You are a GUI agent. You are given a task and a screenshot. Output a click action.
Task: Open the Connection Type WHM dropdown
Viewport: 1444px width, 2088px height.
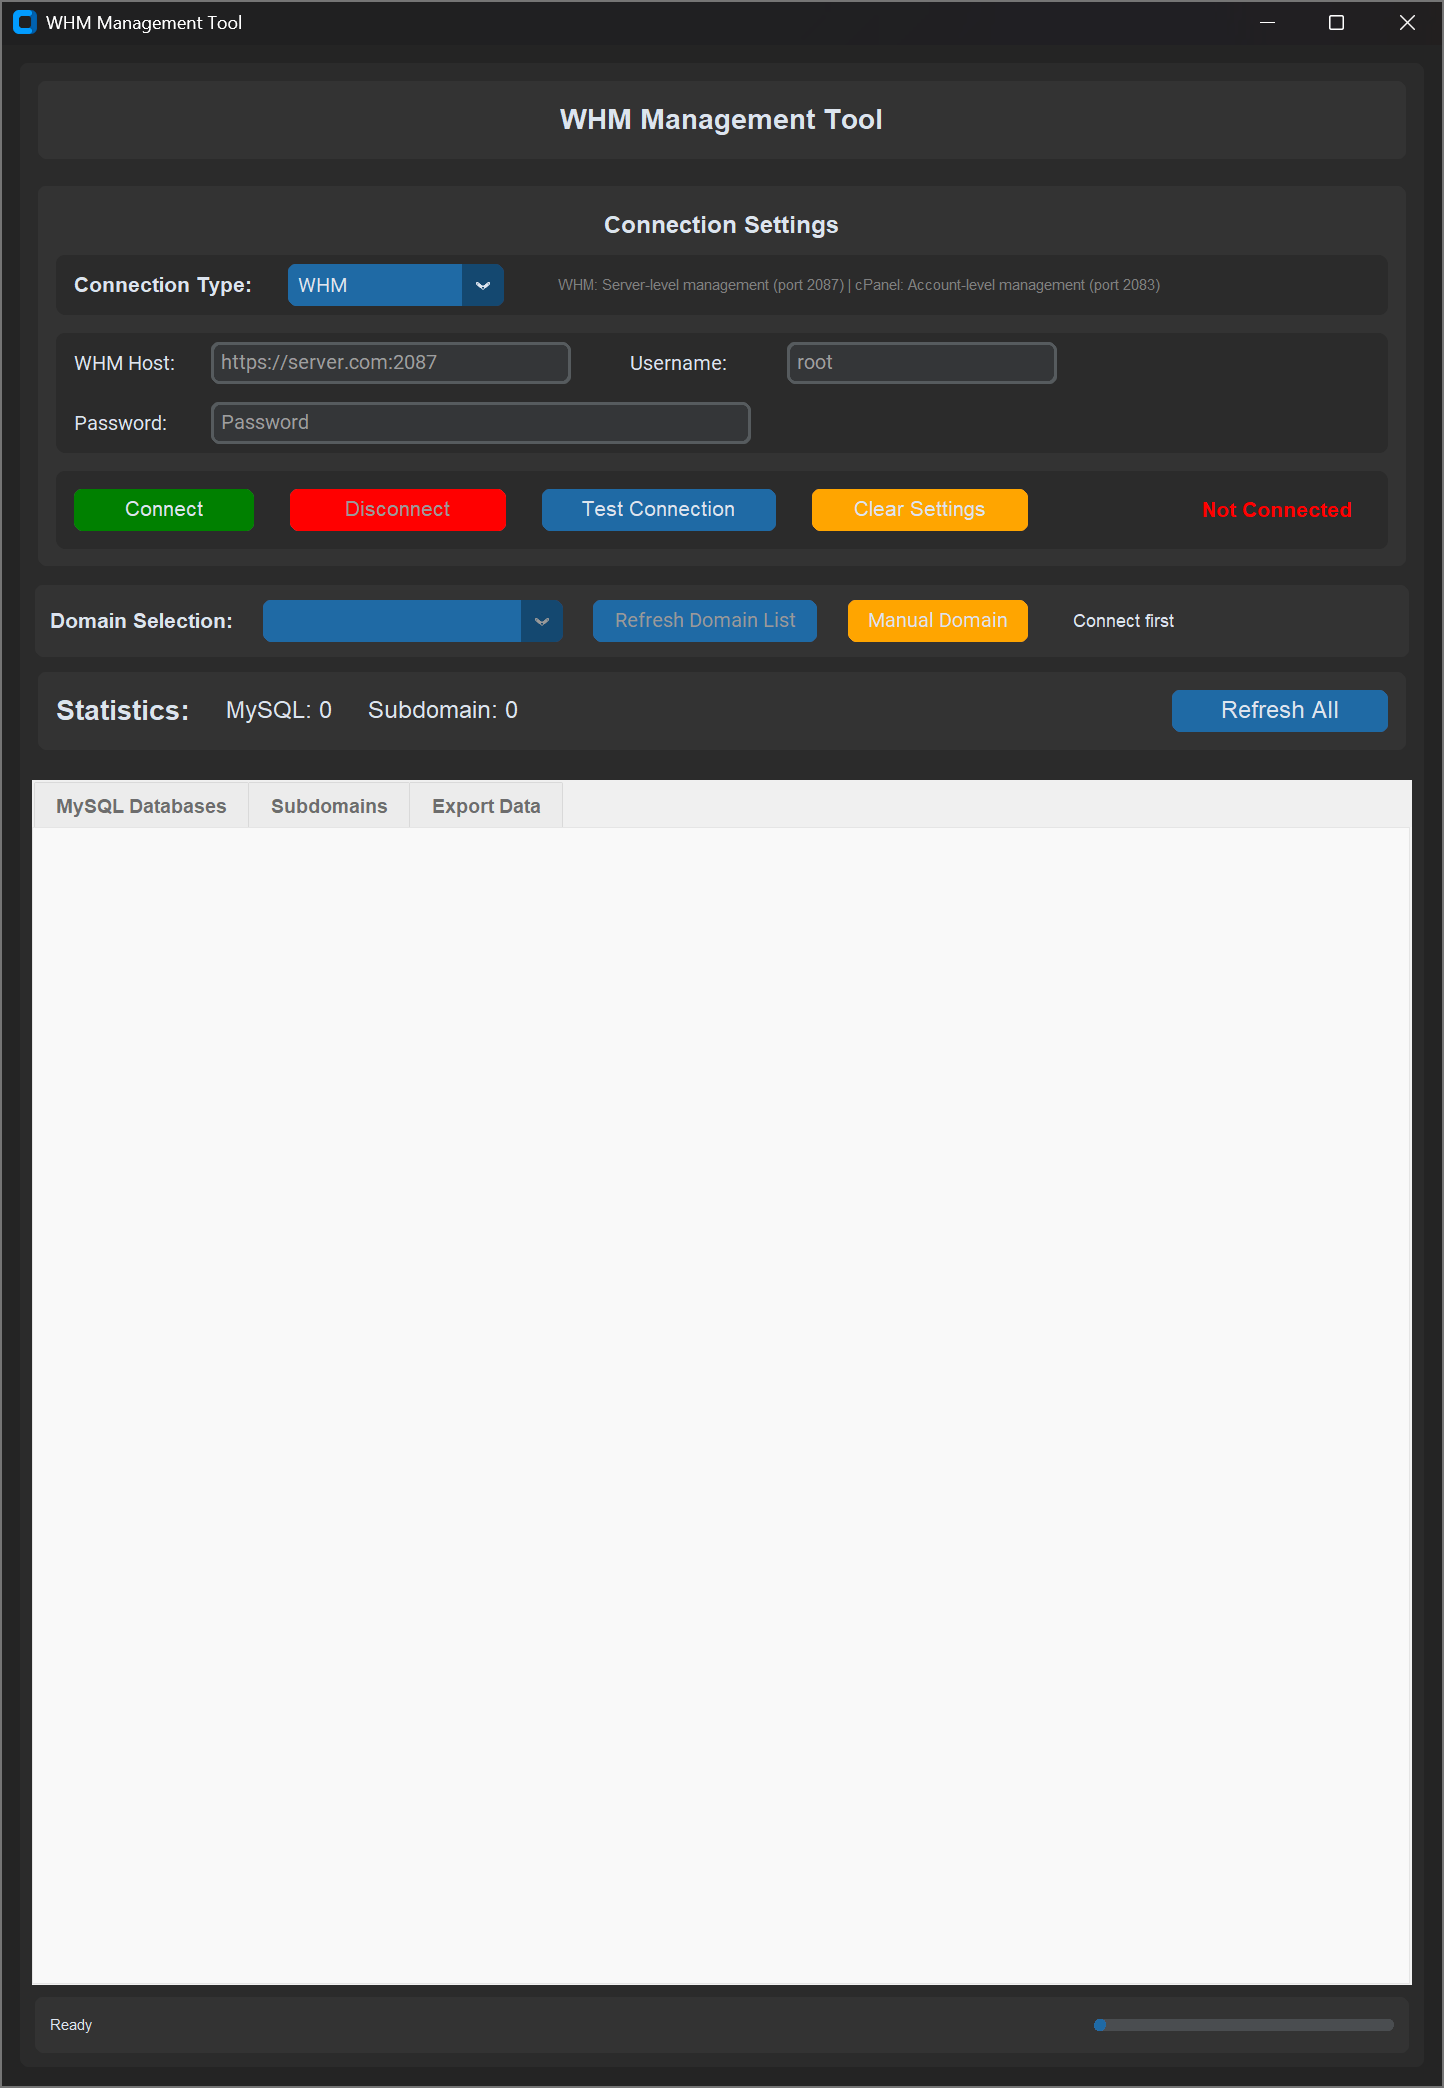[x=396, y=285]
